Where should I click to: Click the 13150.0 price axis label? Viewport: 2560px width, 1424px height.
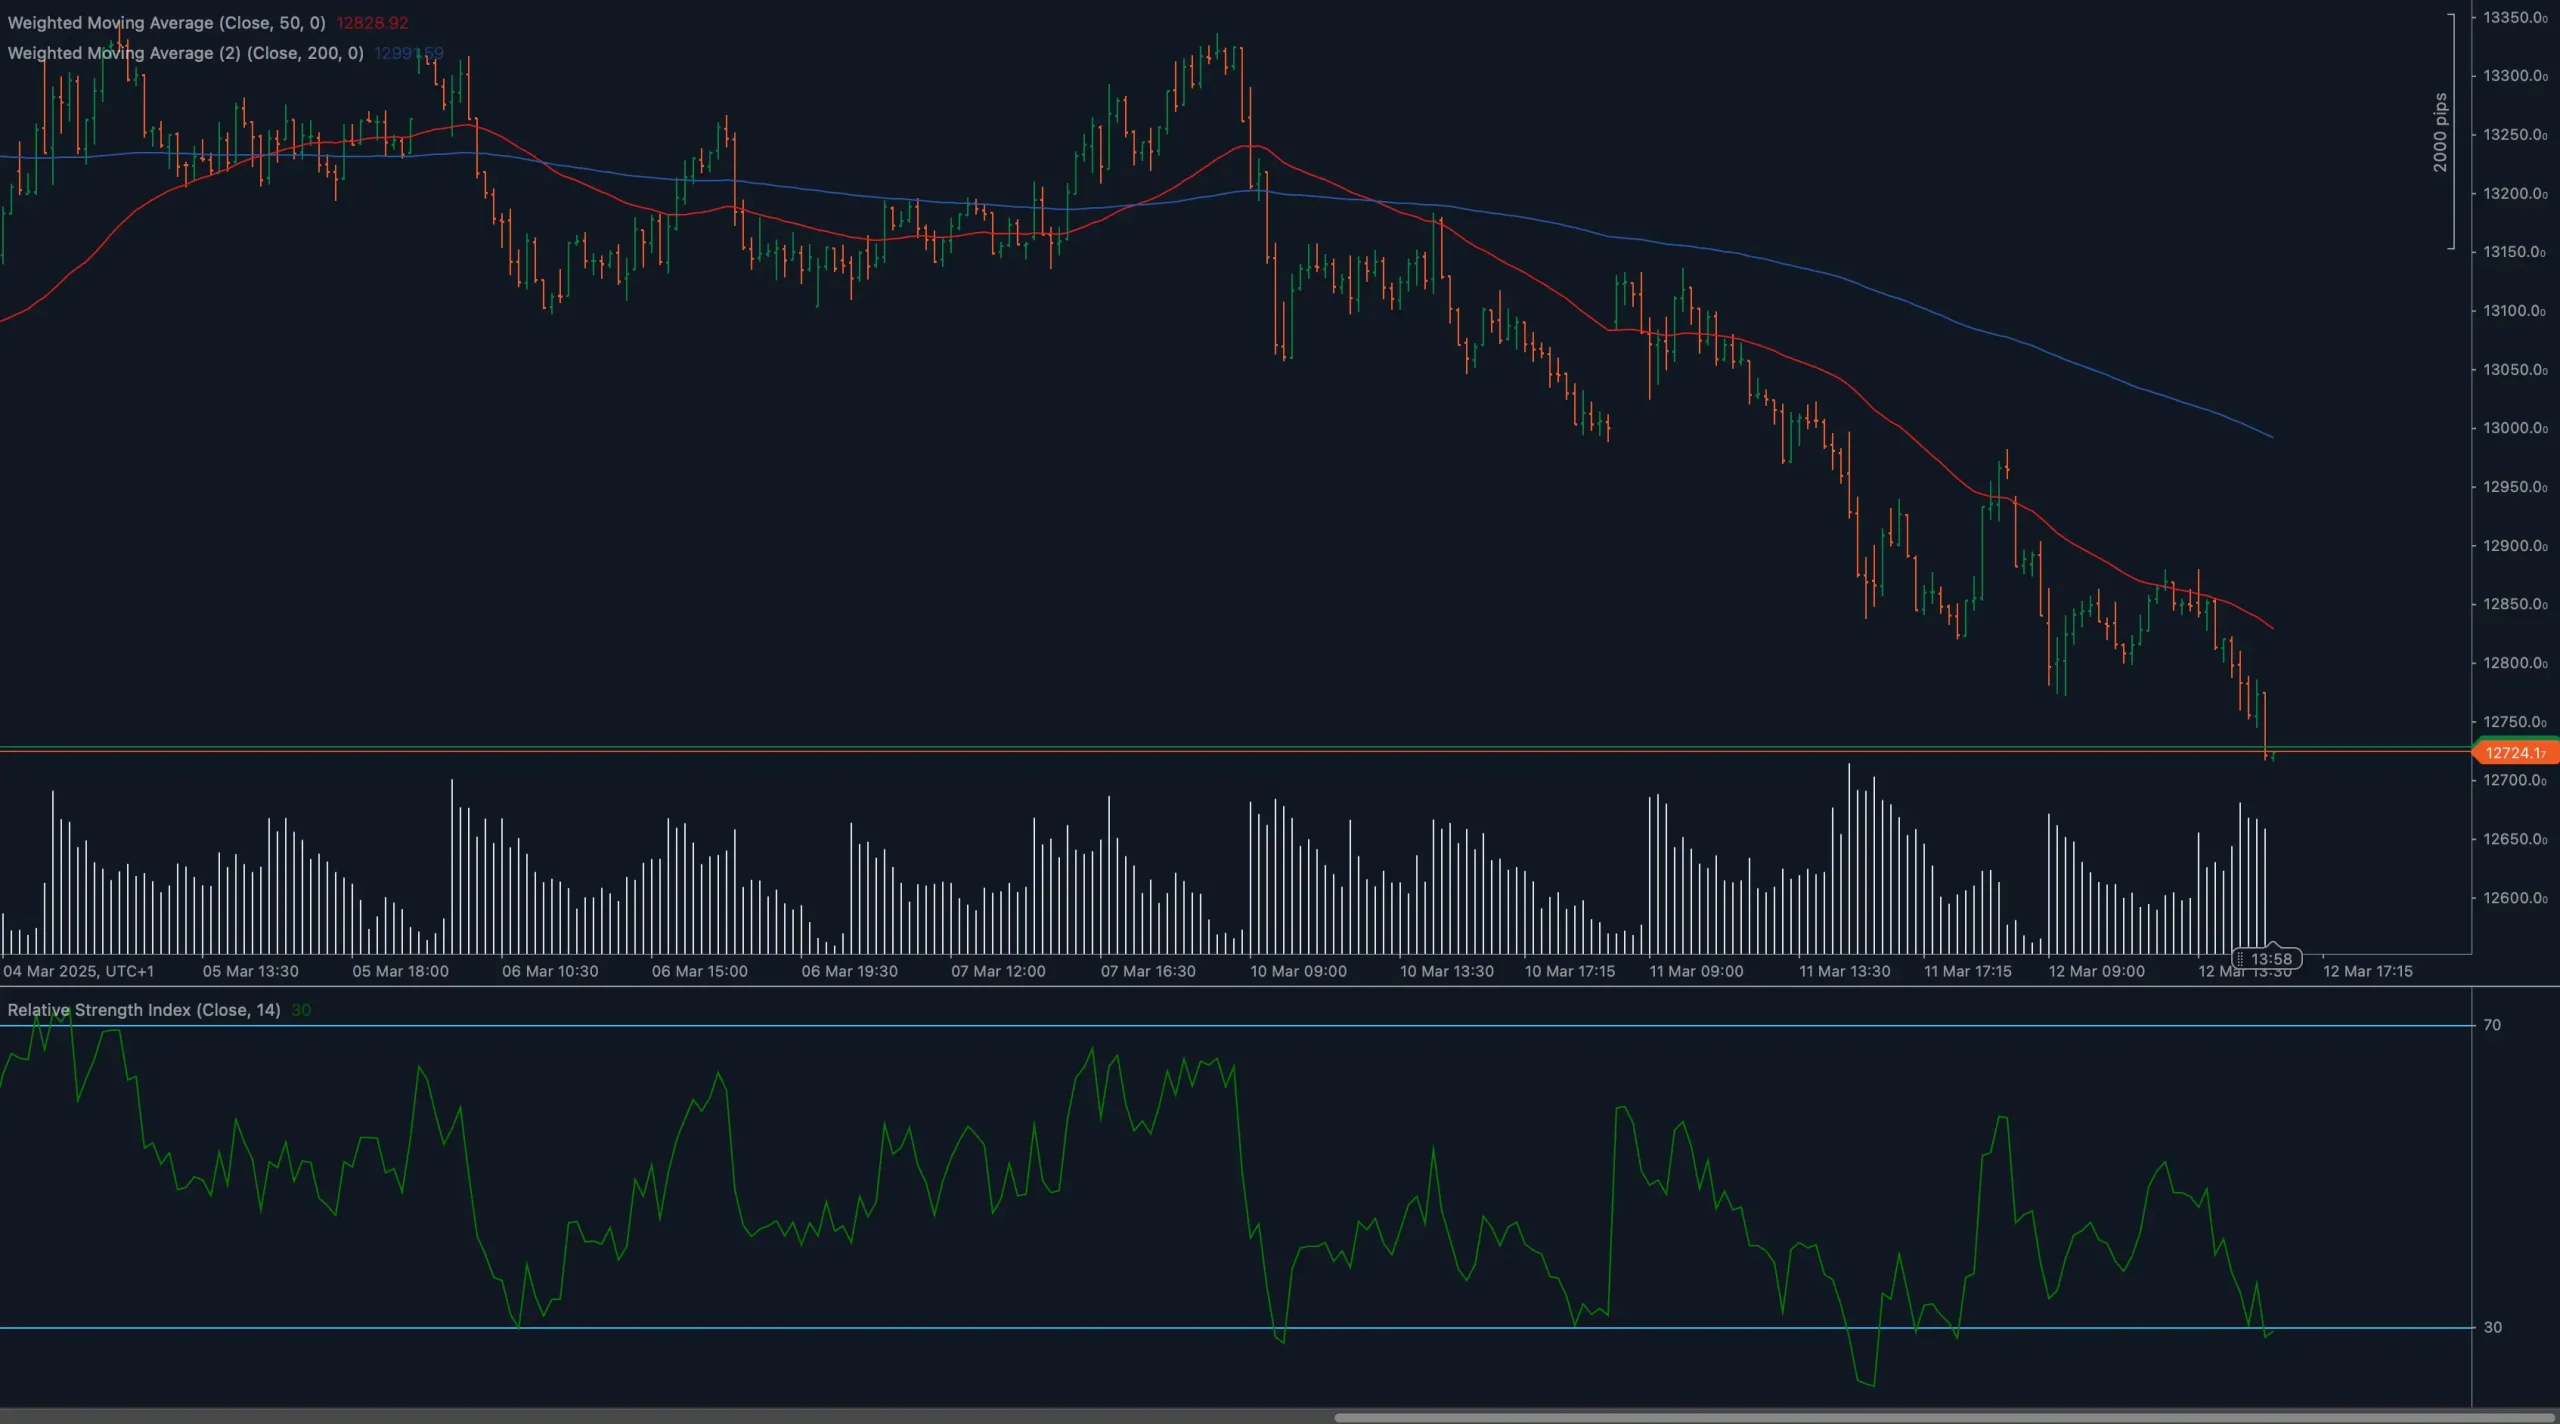coord(2515,252)
